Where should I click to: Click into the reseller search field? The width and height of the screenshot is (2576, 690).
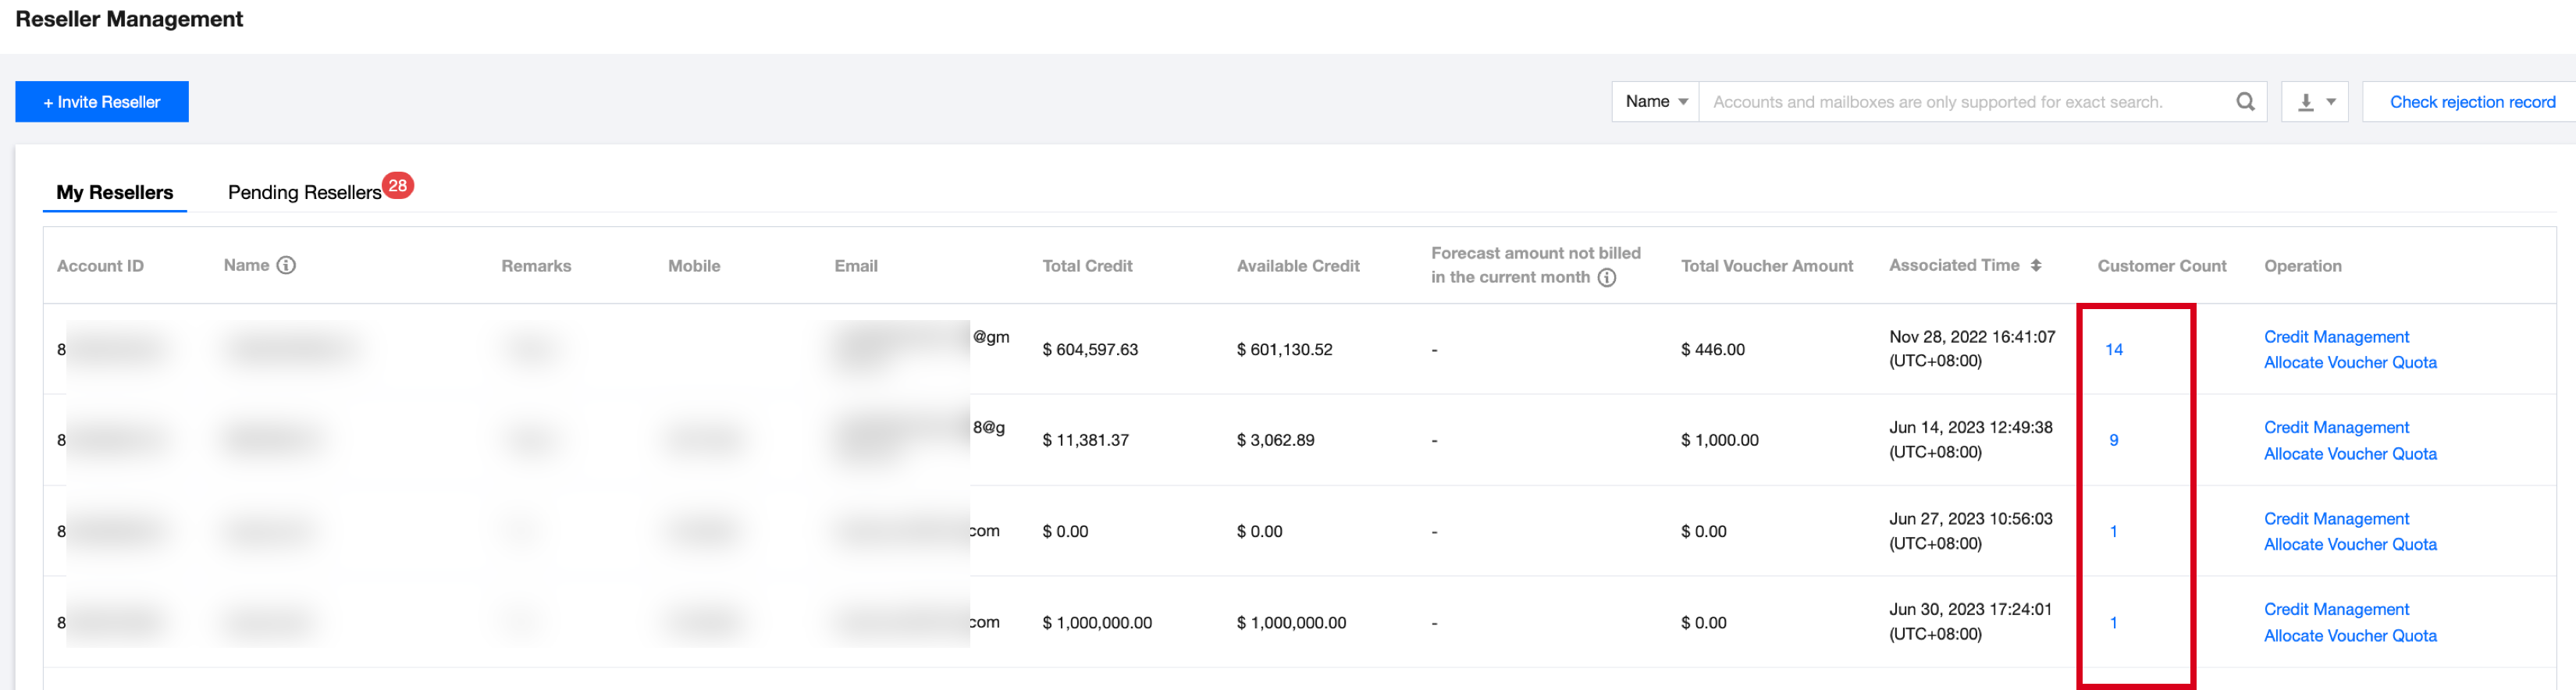pyautogui.click(x=1960, y=102)
